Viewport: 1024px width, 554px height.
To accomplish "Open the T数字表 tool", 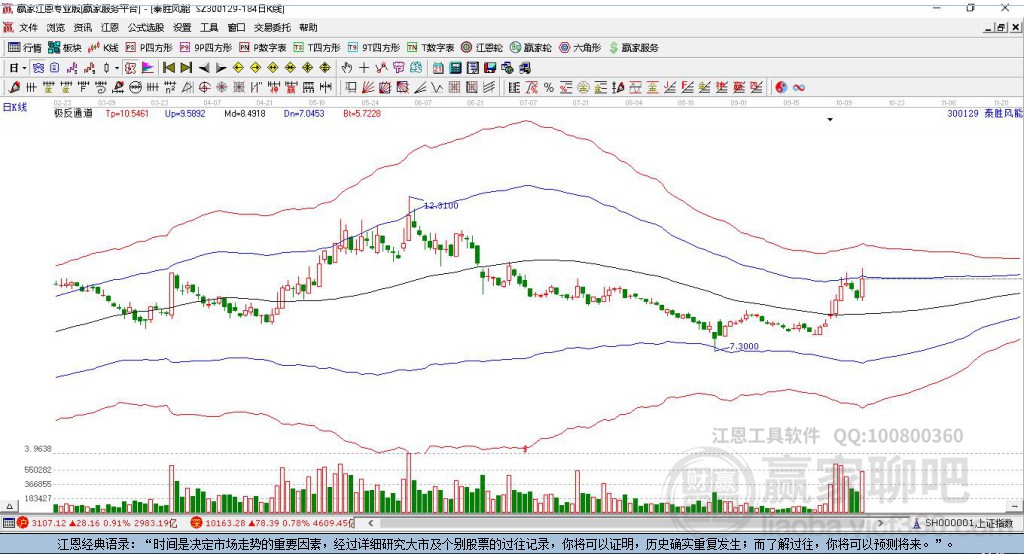I will (430, 48).
